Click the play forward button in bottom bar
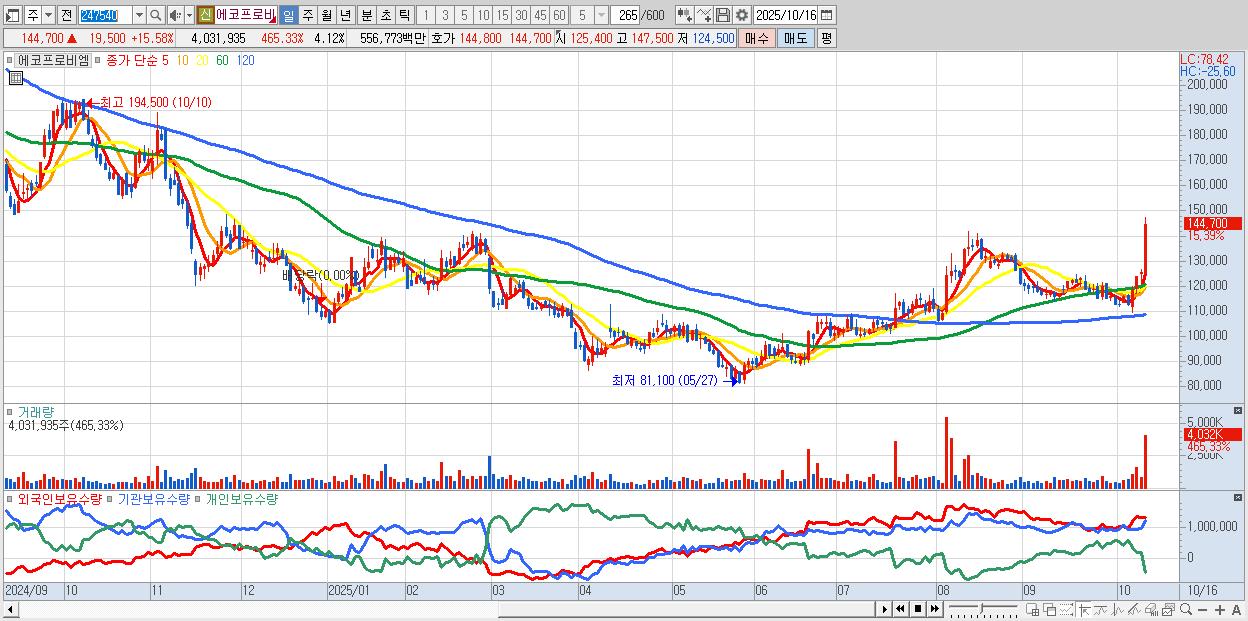 (885, 609)
